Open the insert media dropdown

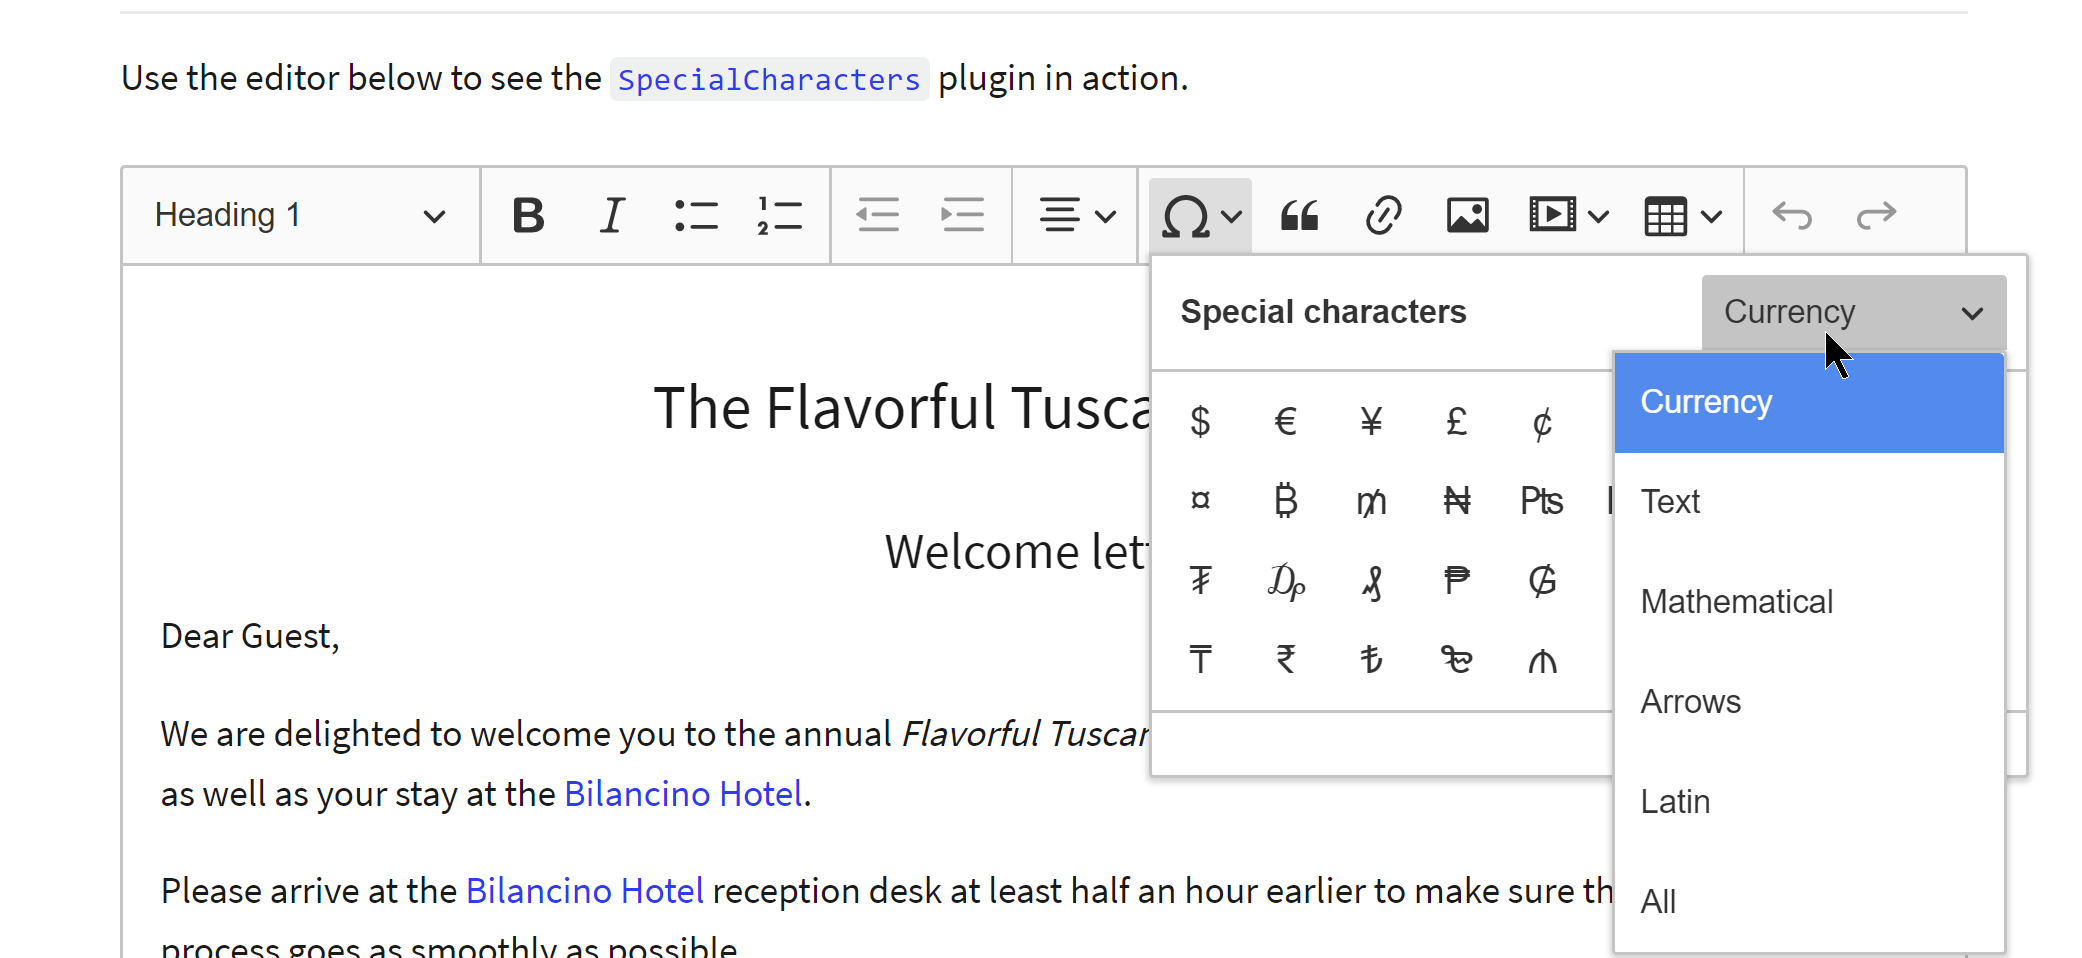[x=1568, y=215]
